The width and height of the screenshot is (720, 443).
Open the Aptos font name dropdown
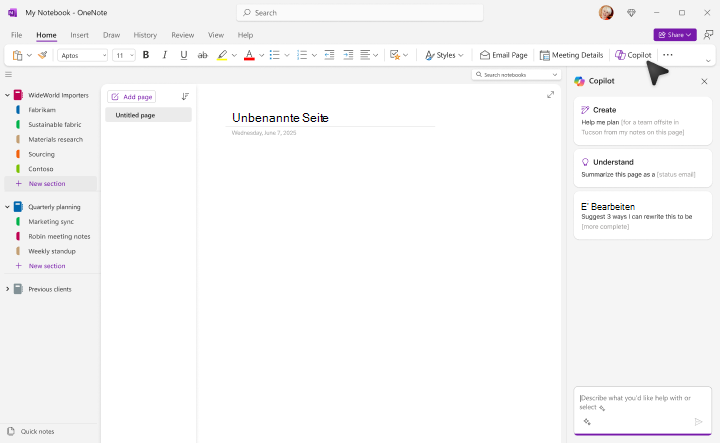click(x=83, y=55)
